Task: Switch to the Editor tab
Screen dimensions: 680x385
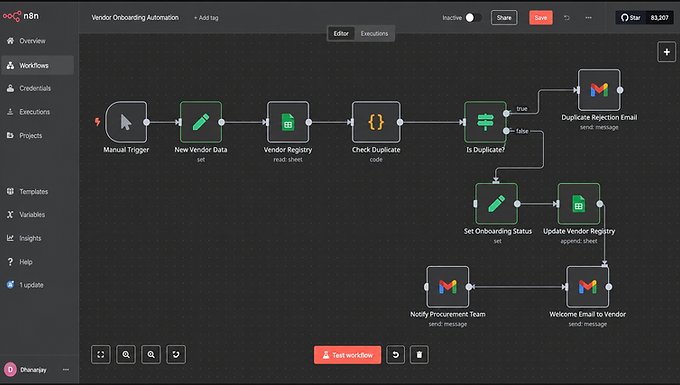Action: [341, 33]
